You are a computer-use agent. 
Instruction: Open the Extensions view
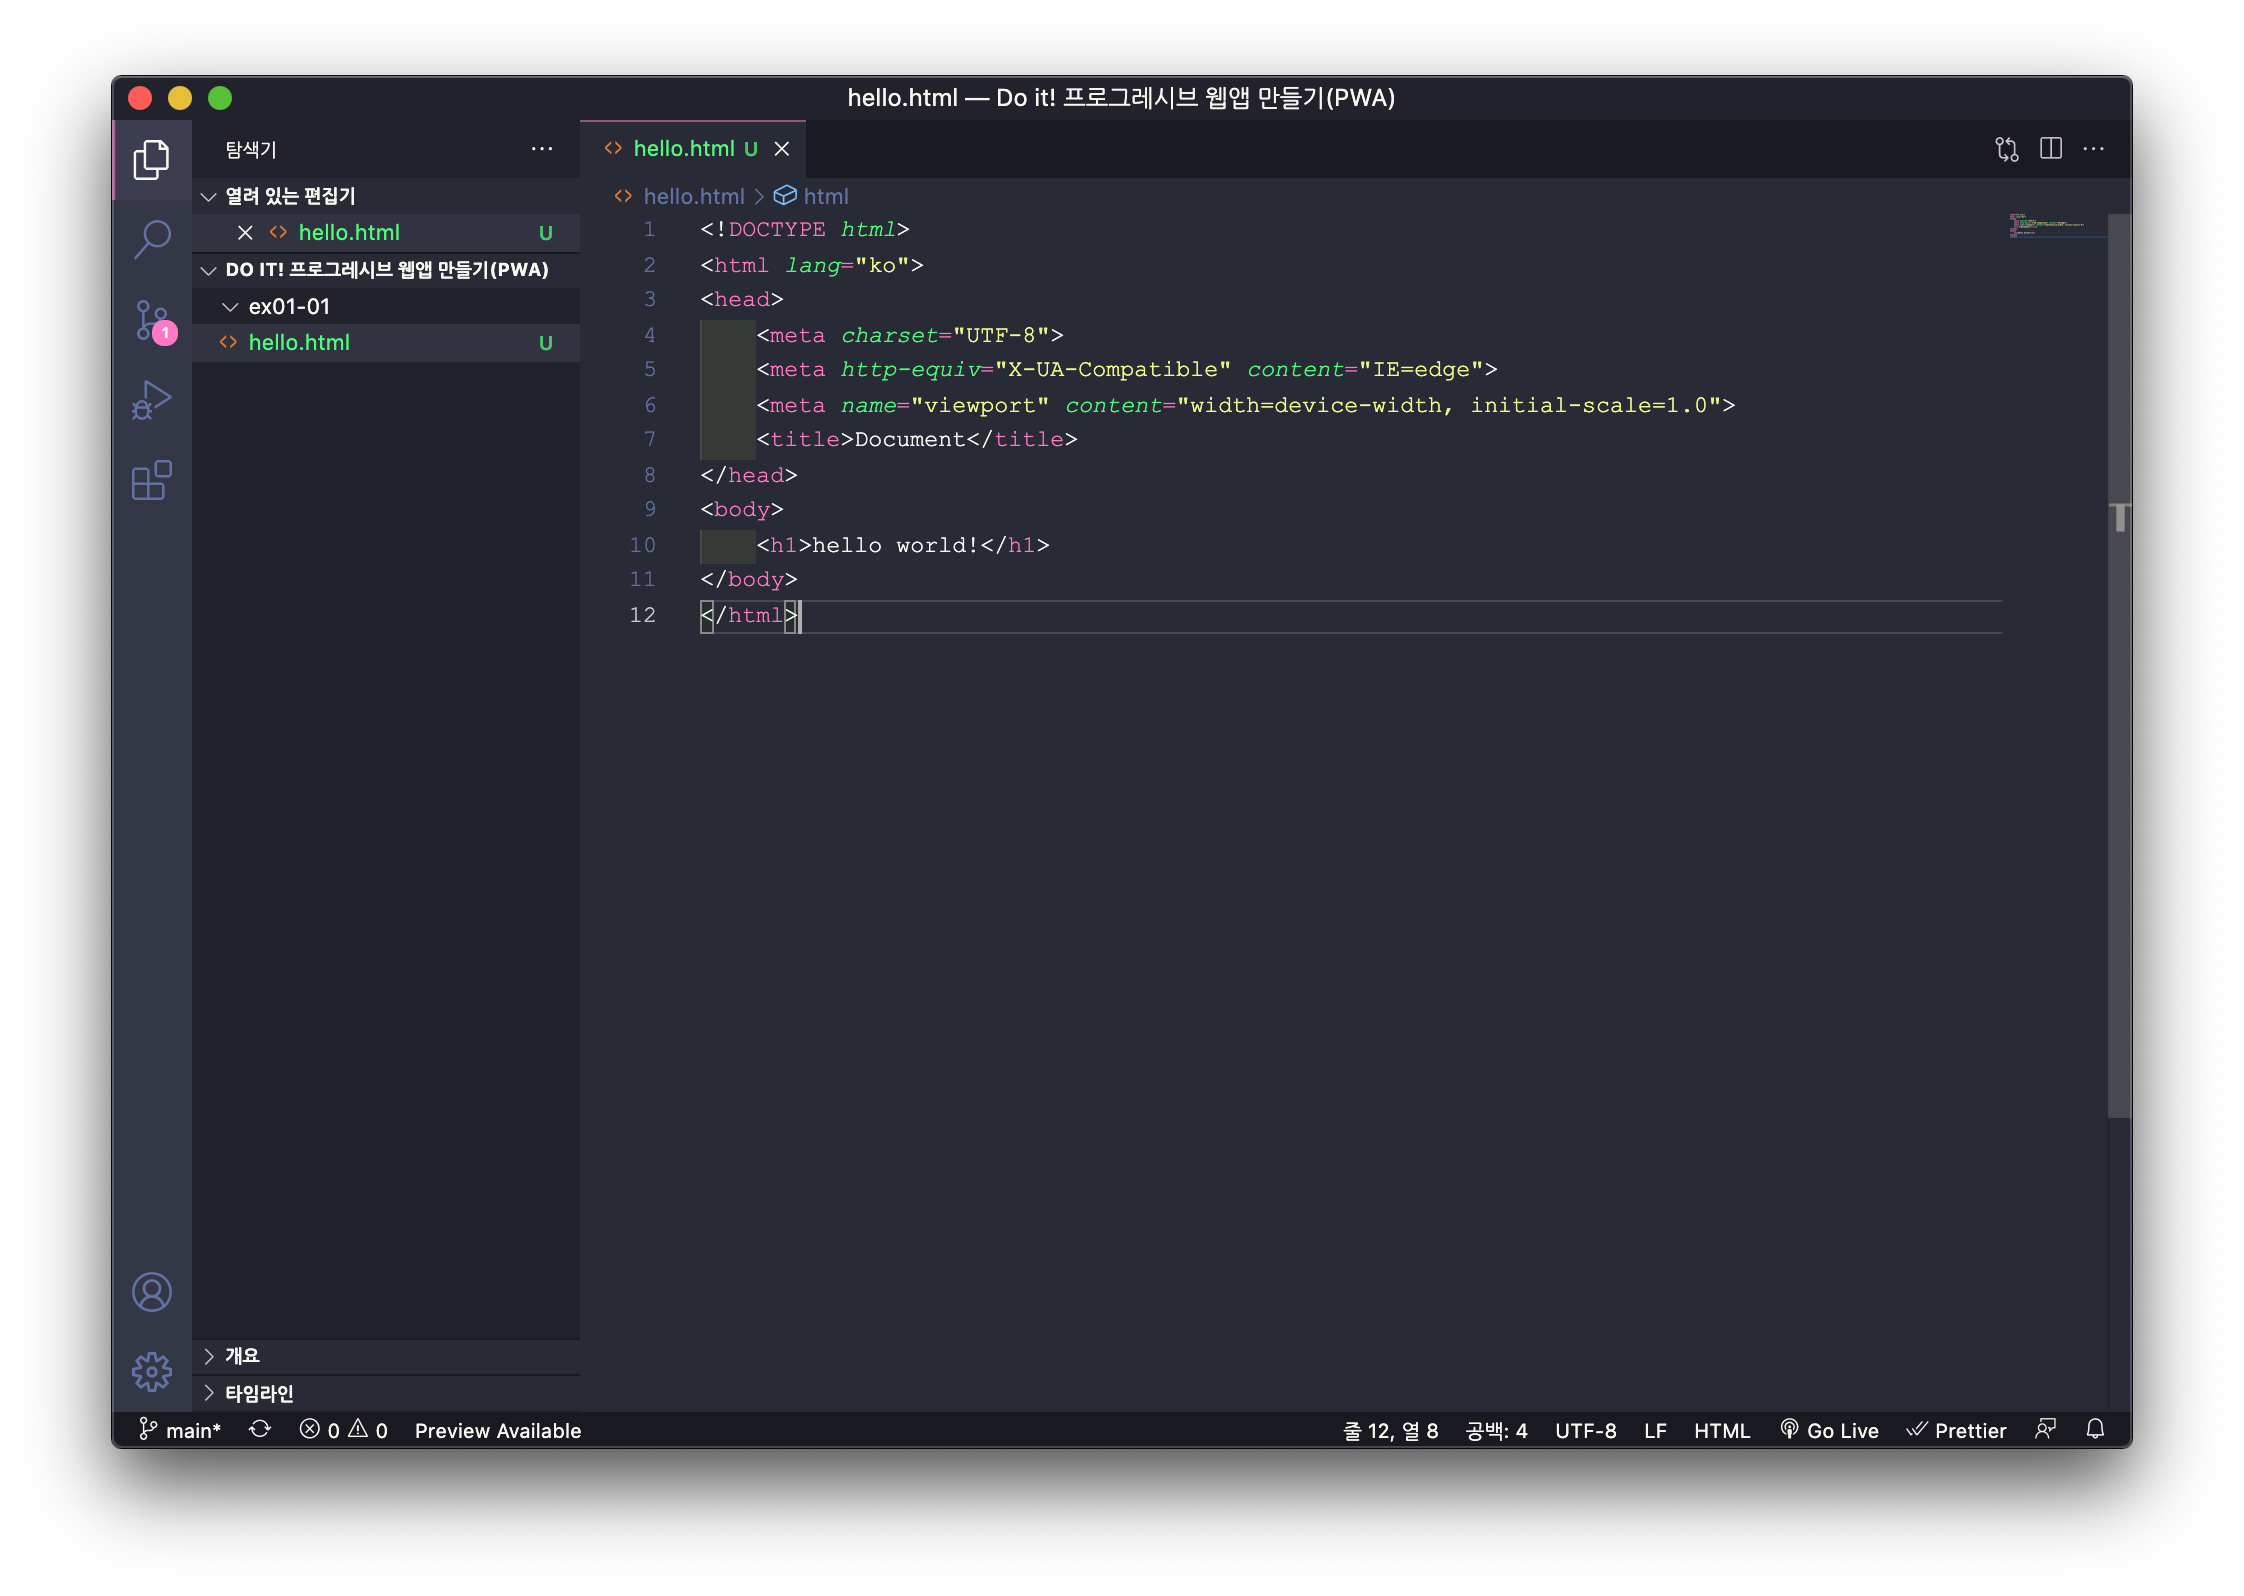(x=152, y=481)
